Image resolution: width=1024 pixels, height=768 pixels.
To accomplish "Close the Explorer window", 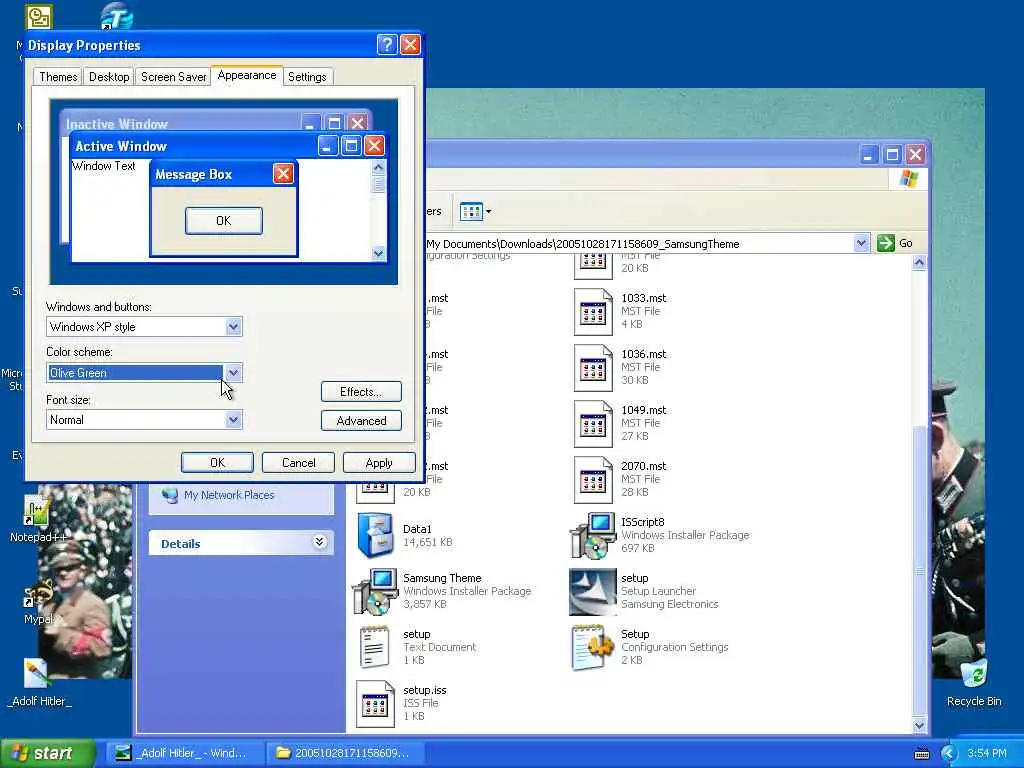I will click(916, 155).
